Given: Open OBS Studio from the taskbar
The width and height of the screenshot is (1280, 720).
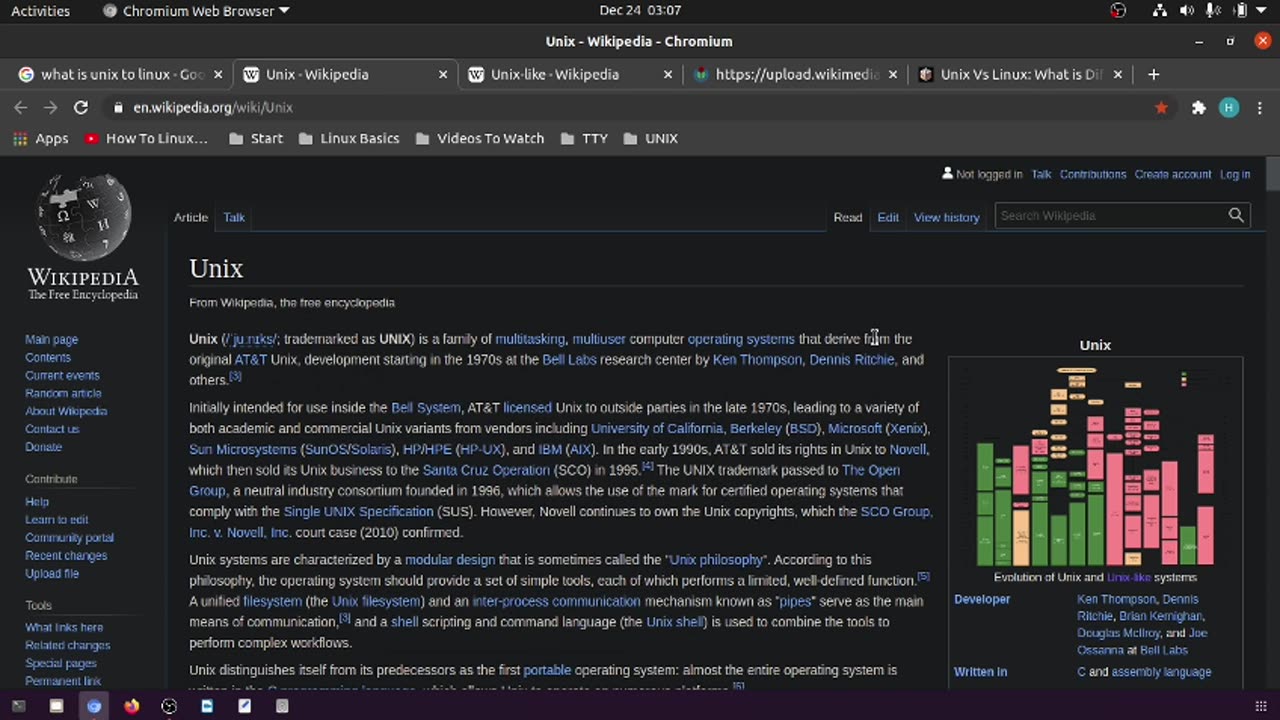Looking at the screenshot, I should click(169, 706).
